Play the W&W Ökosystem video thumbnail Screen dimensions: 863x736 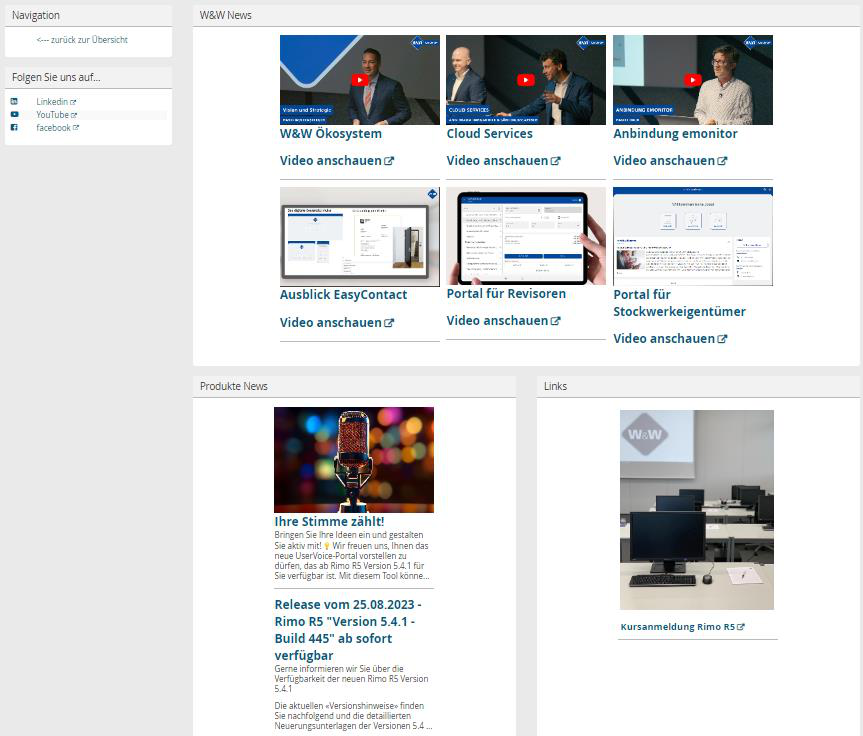tap(359, 80)
